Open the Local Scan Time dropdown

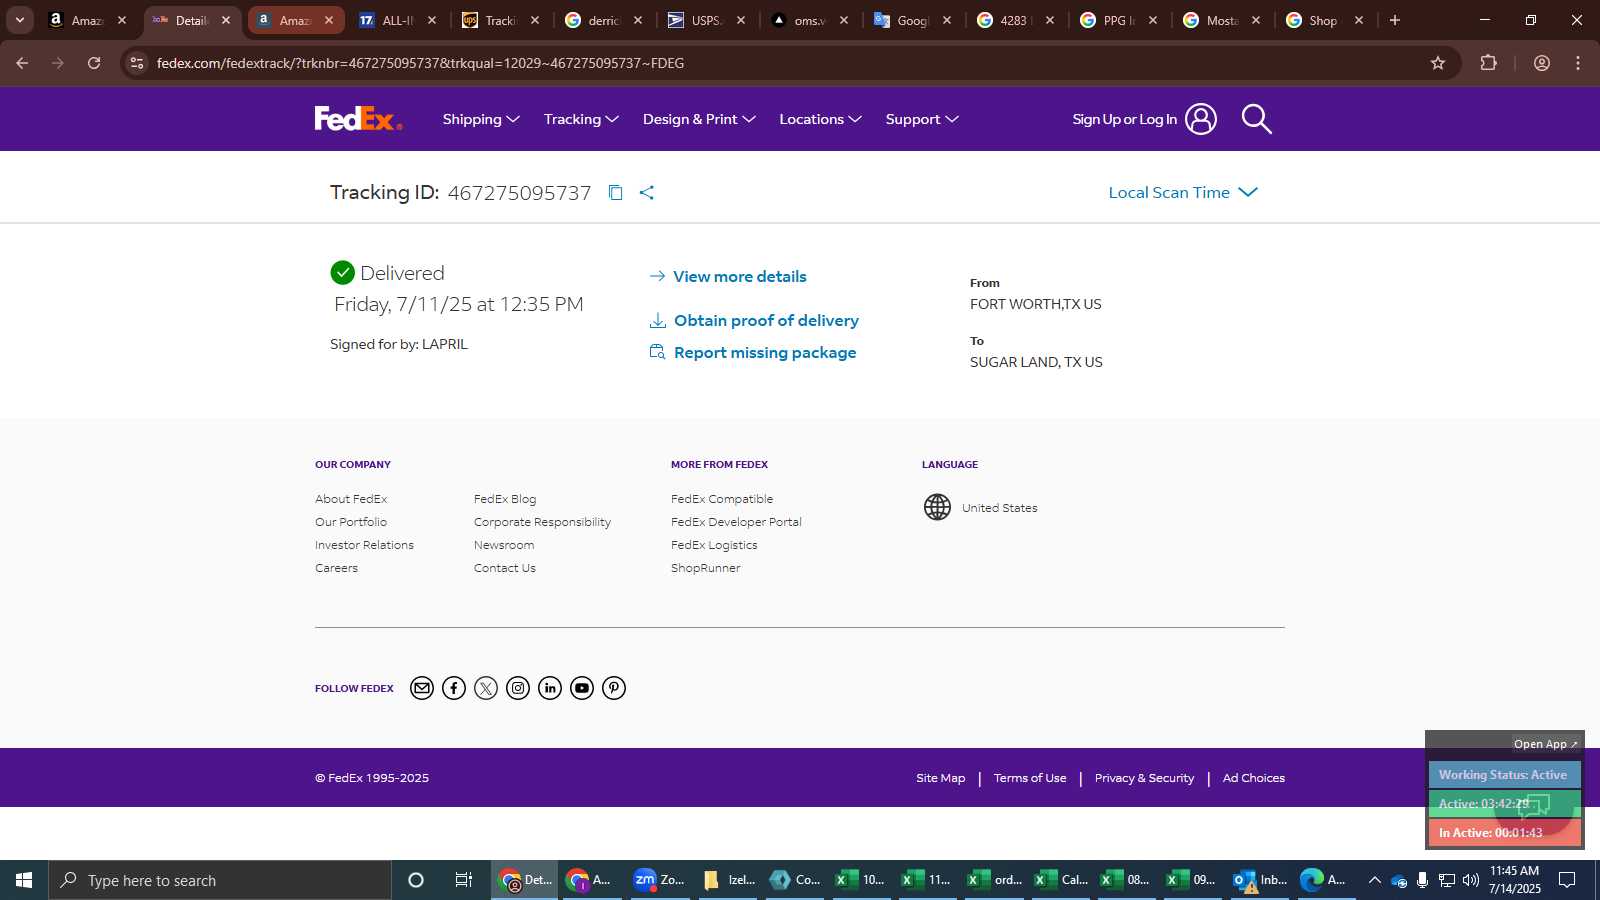click(x=1183, y=193)
